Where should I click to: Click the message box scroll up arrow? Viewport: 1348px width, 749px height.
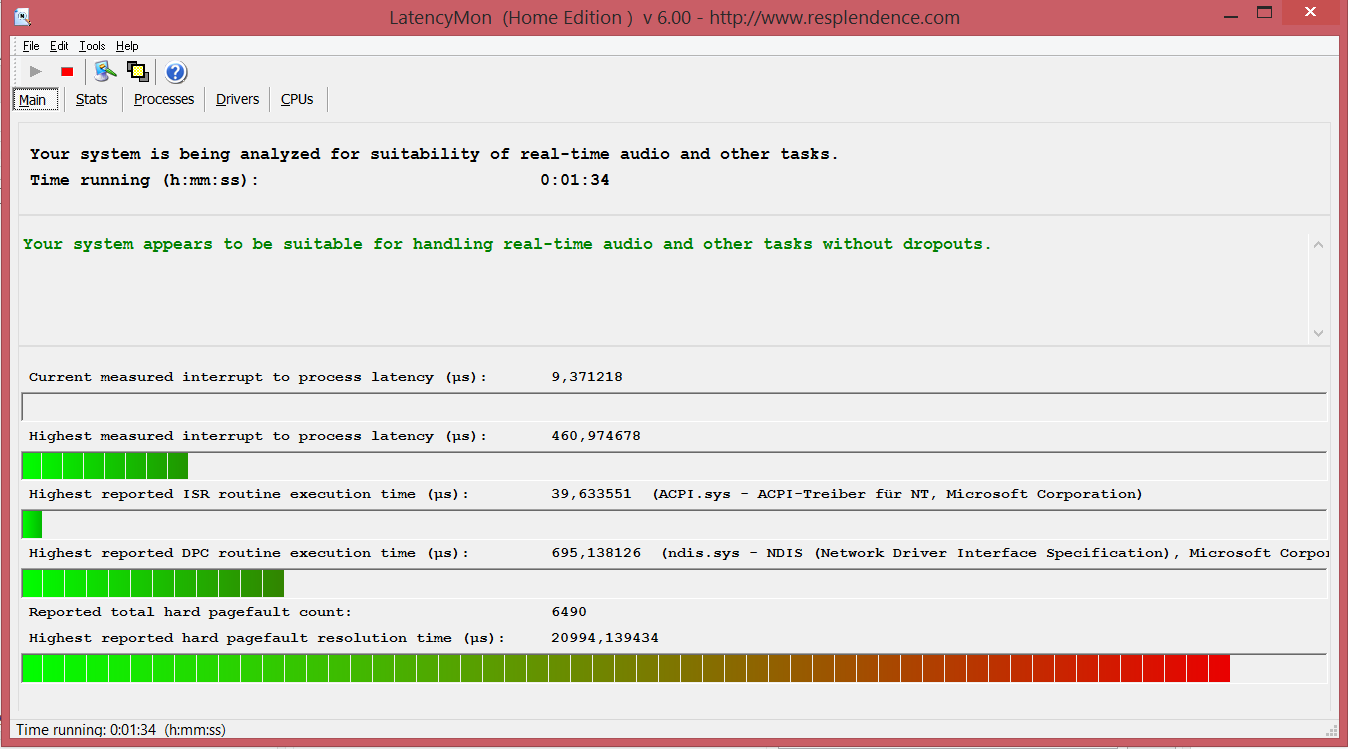(1318, 245)
